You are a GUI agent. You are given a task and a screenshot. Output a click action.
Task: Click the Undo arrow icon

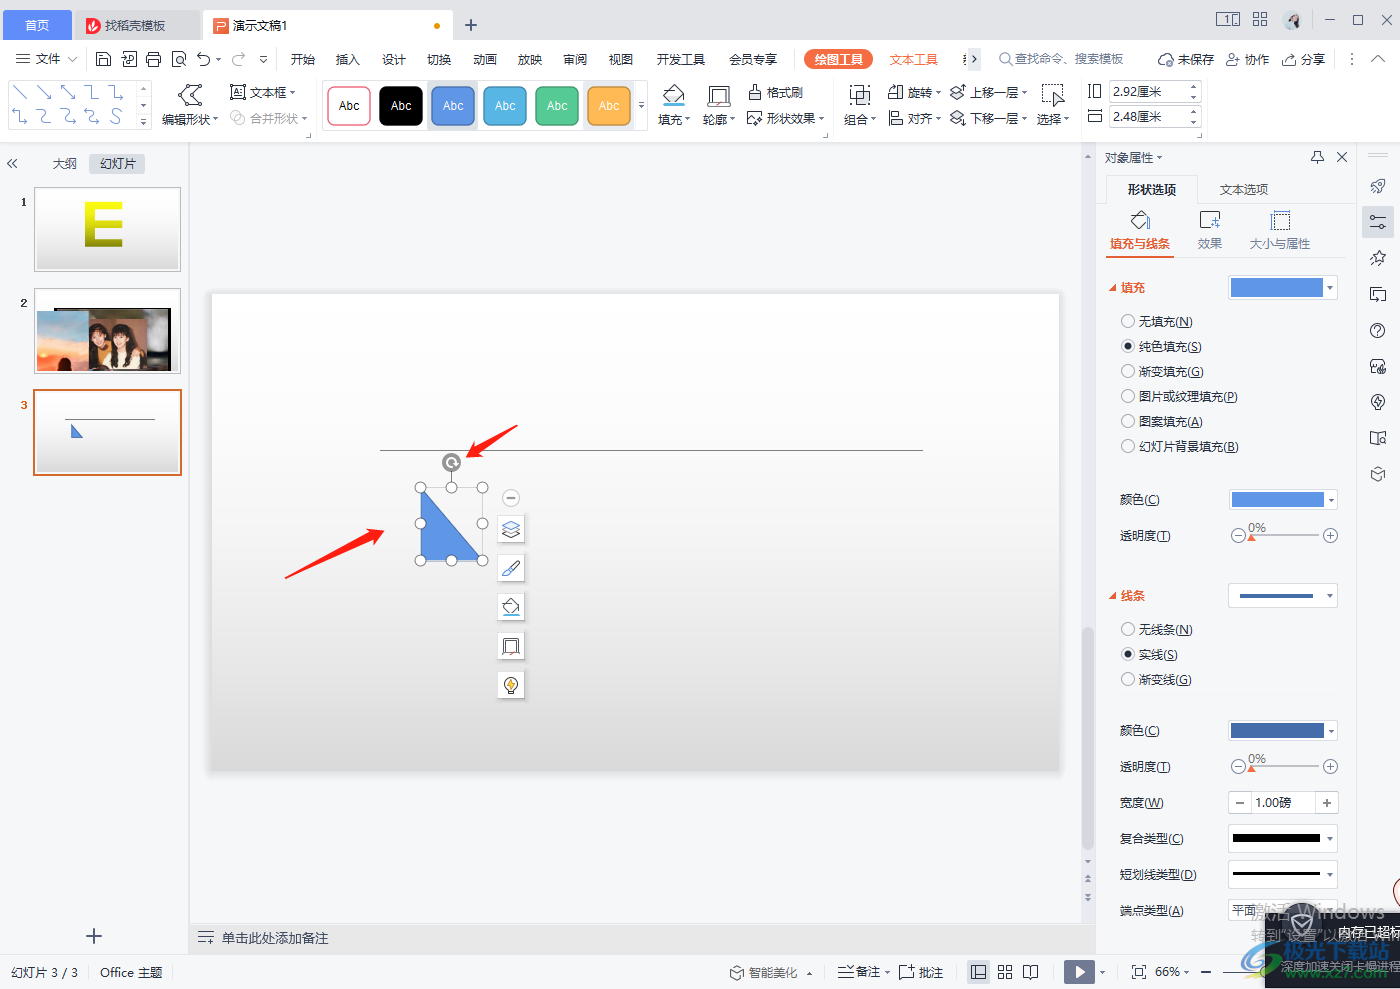[x=204, y=59]
